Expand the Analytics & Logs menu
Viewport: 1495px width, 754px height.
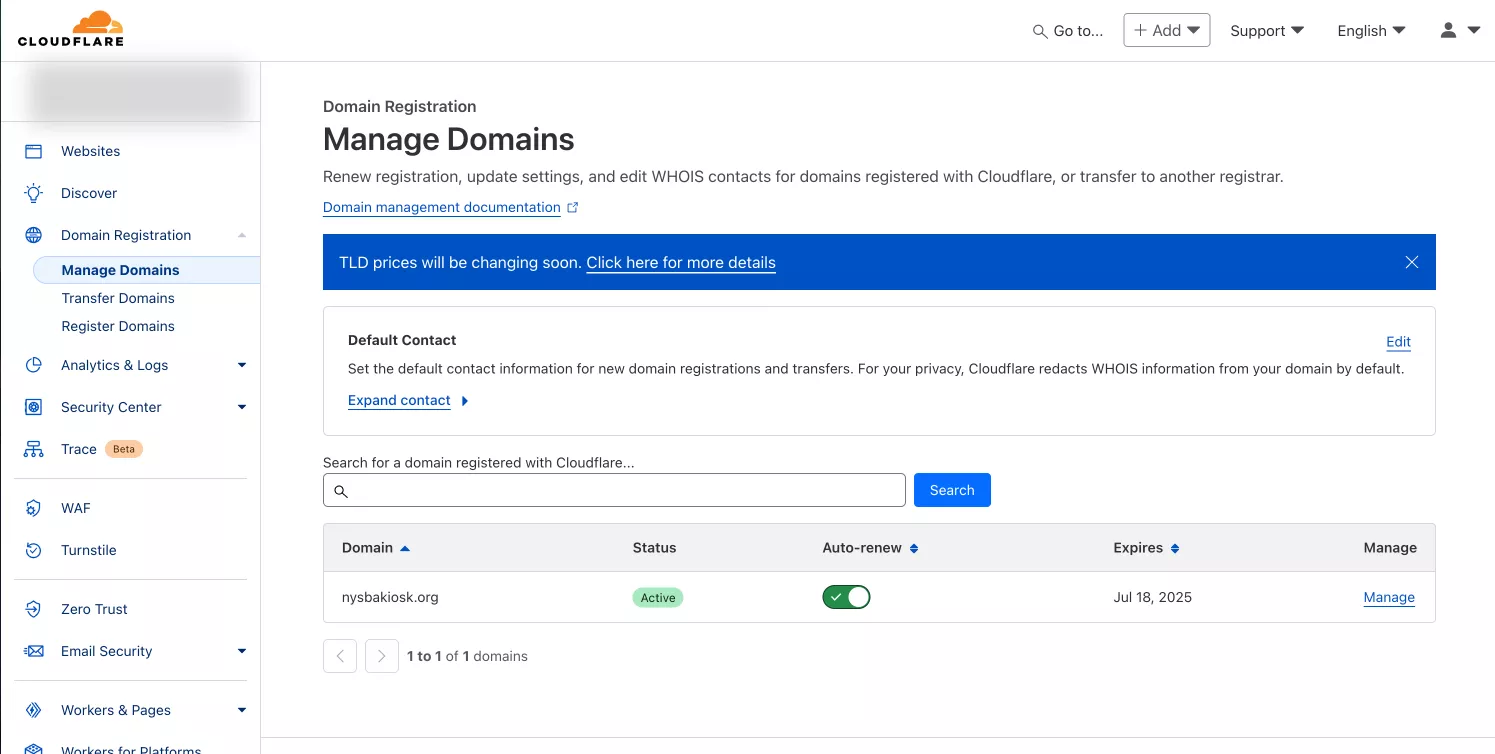241,365
